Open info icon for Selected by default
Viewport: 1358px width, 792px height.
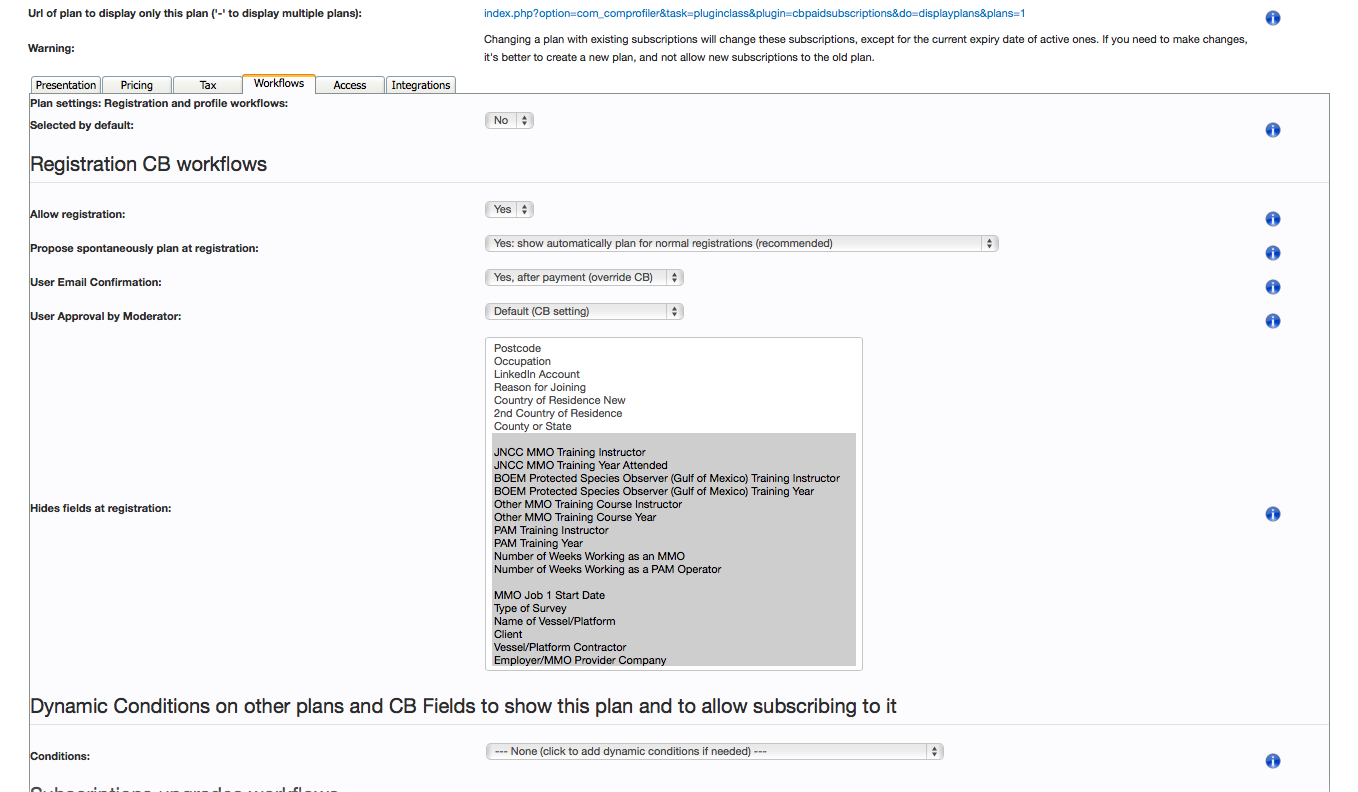click(1273, 130)
